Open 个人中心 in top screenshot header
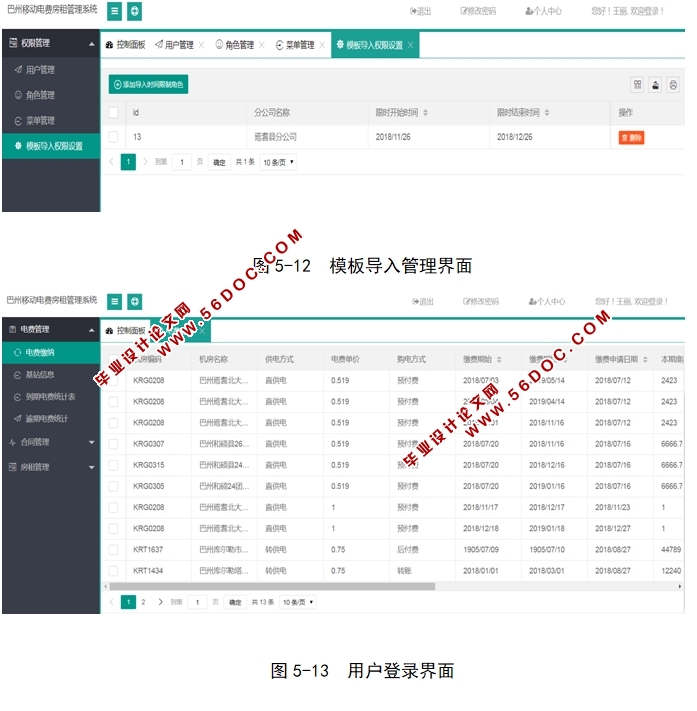The height and width of the screenshot is (711, 697). [543, 11]
